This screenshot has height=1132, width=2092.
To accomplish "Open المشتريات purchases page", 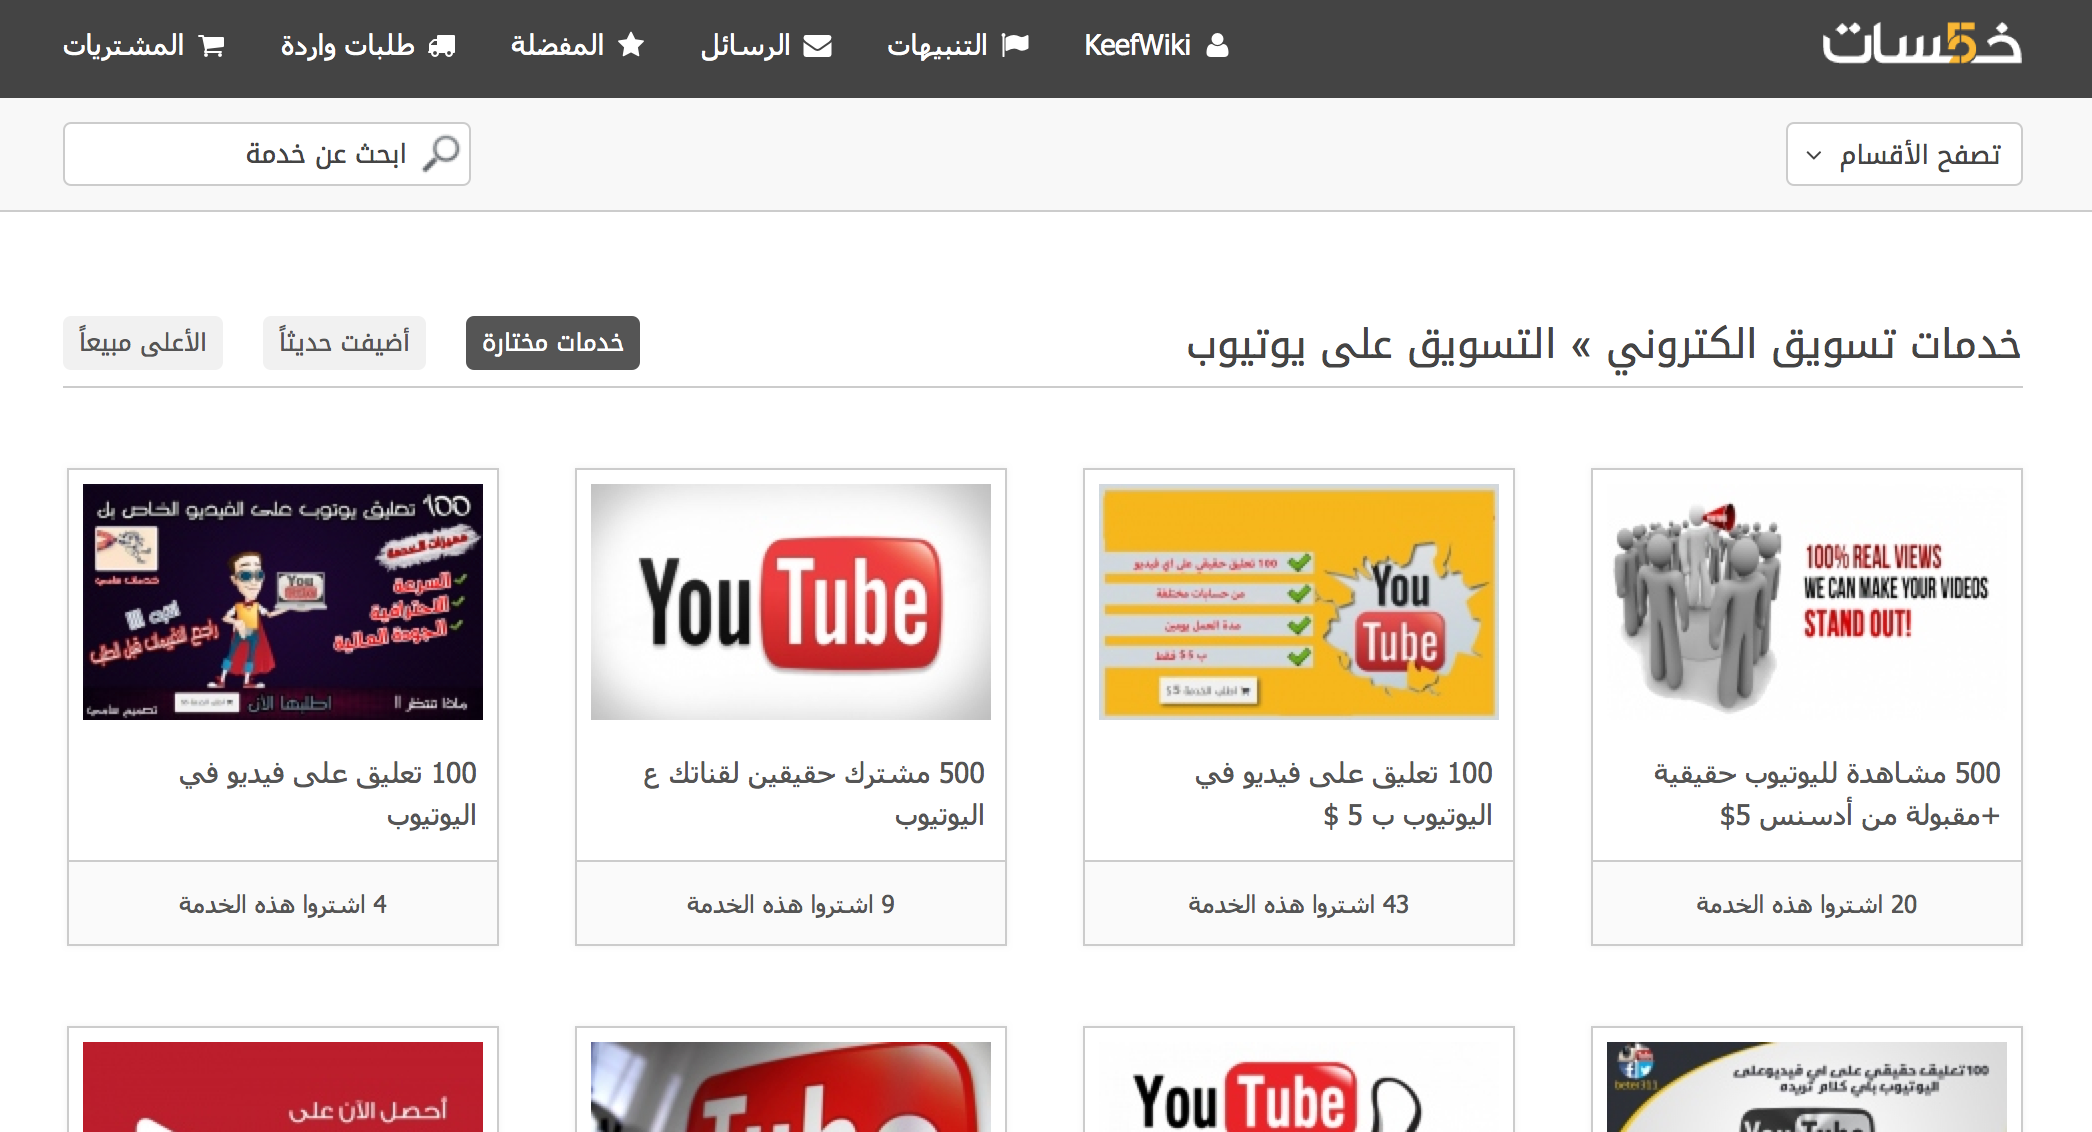I will pos(144,45).
